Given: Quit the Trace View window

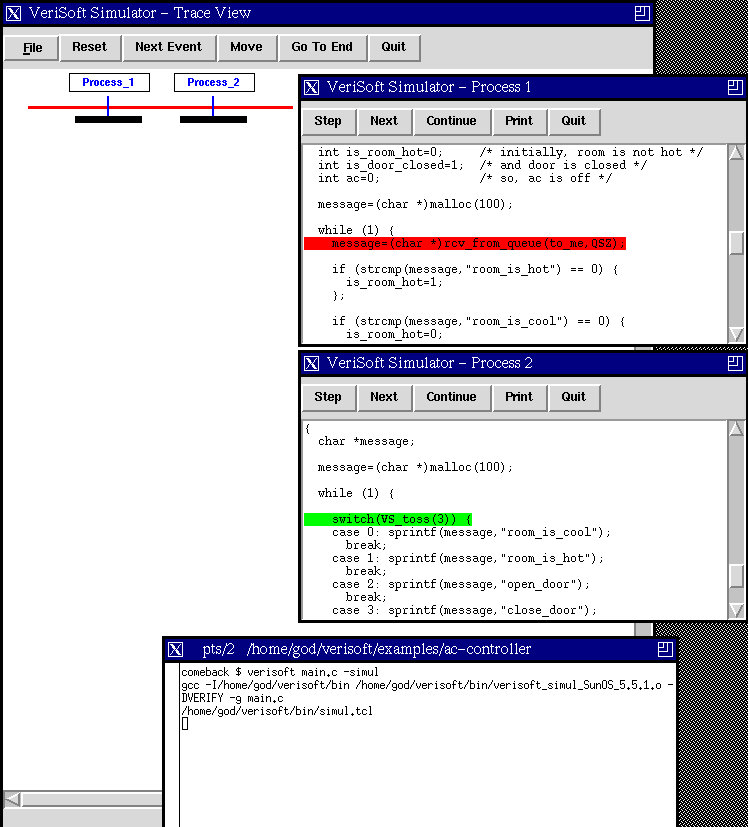Looking at the screenshot, I should tap(394, 47).
